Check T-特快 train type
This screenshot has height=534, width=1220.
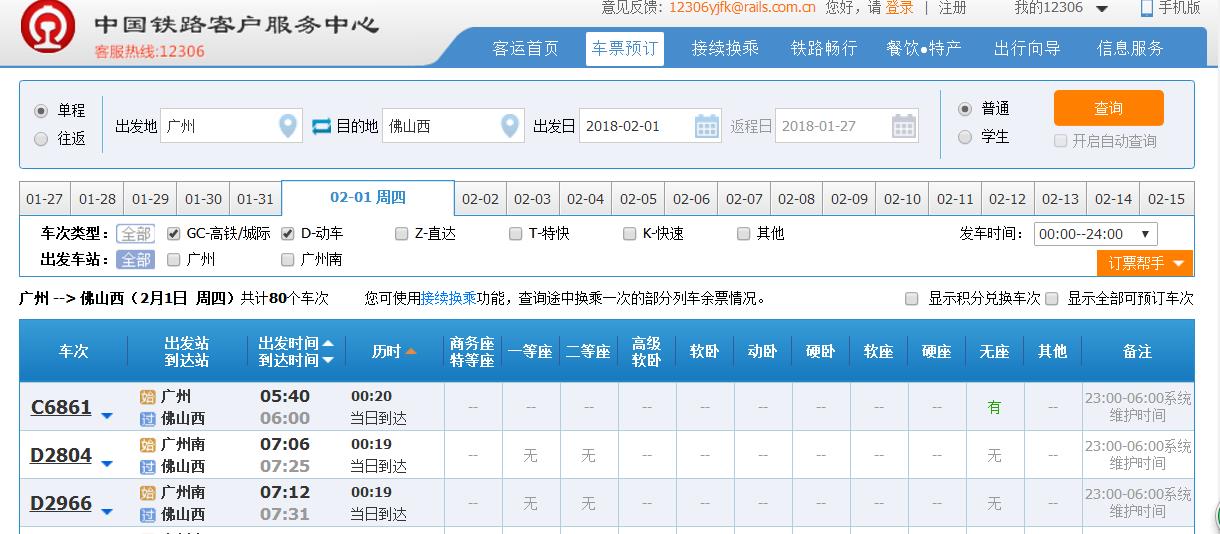(516, 234)
